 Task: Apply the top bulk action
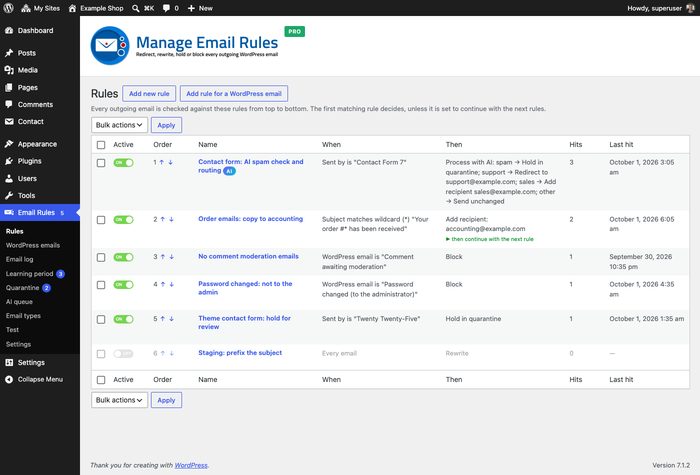point(166,125)
